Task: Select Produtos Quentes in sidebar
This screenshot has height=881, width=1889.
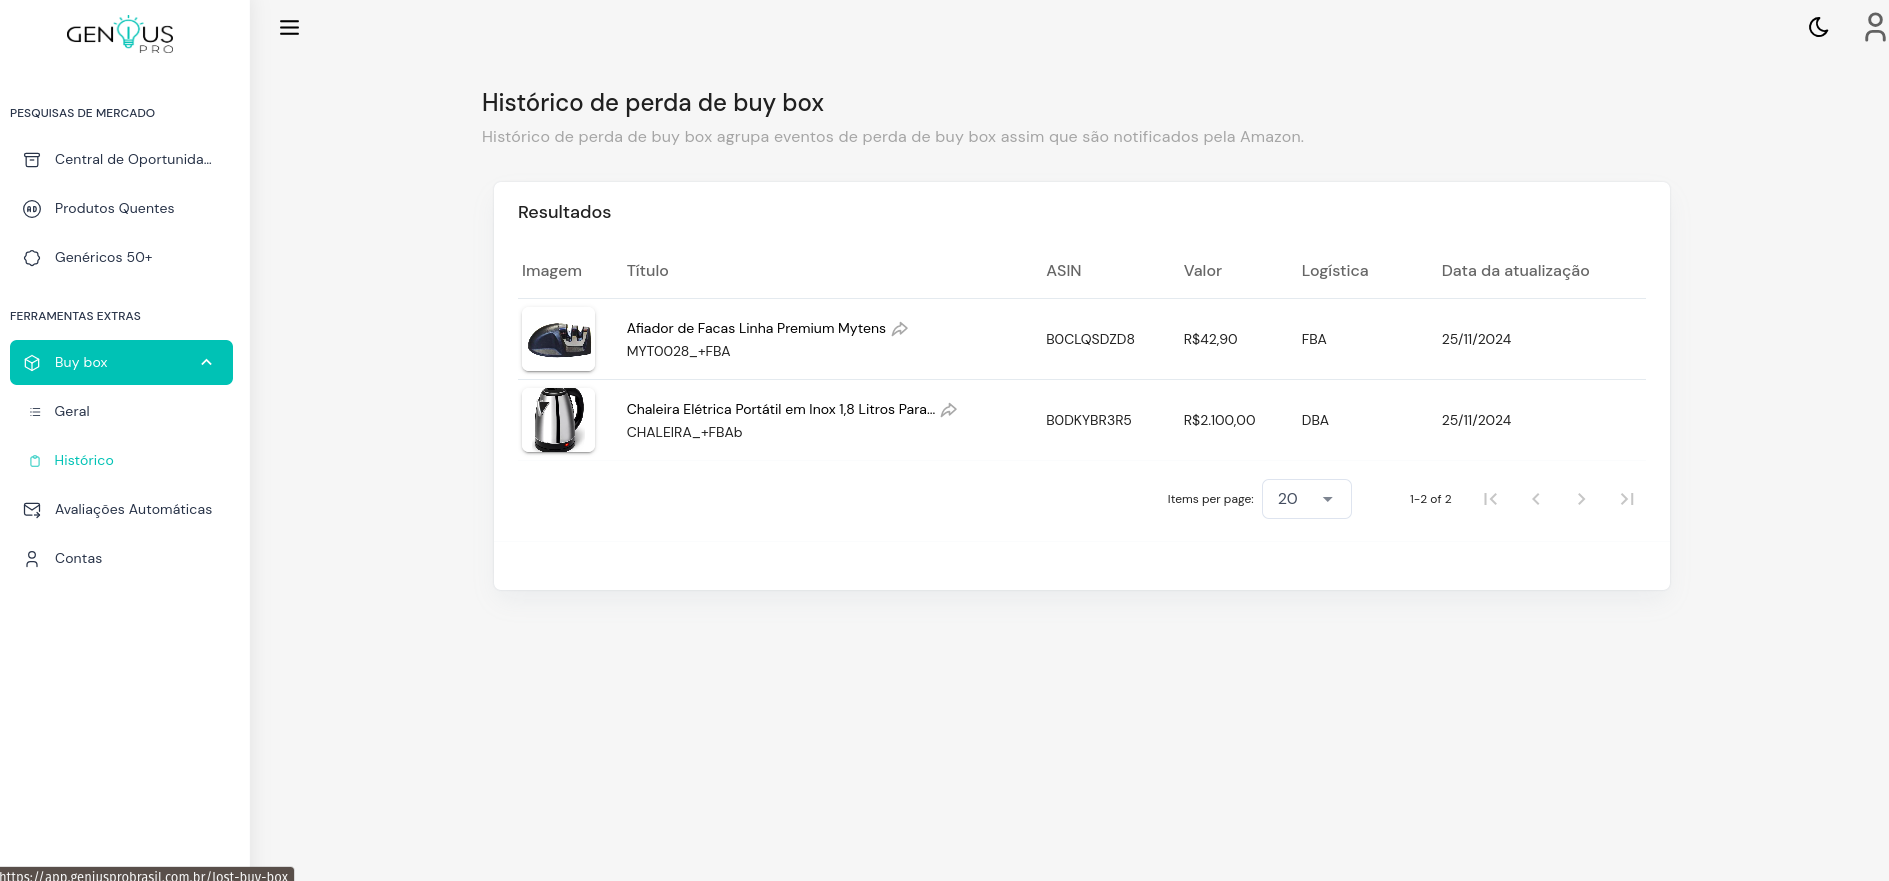Action: pos(121,209)
